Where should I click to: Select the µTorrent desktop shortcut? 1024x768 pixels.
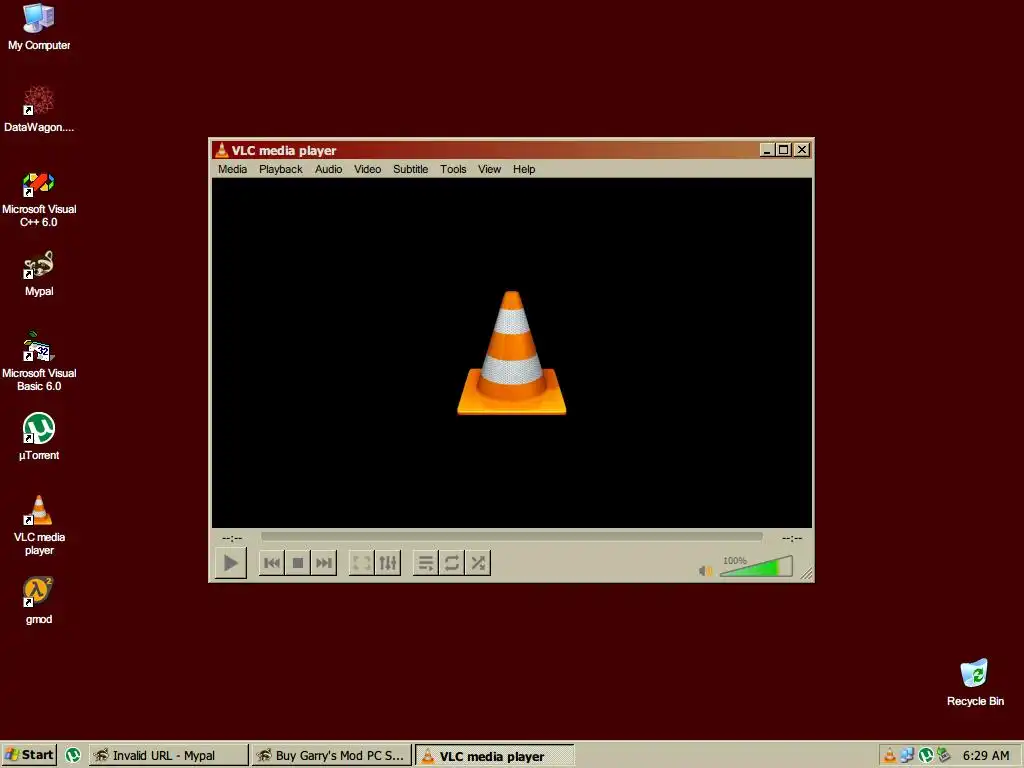[39, 437]
